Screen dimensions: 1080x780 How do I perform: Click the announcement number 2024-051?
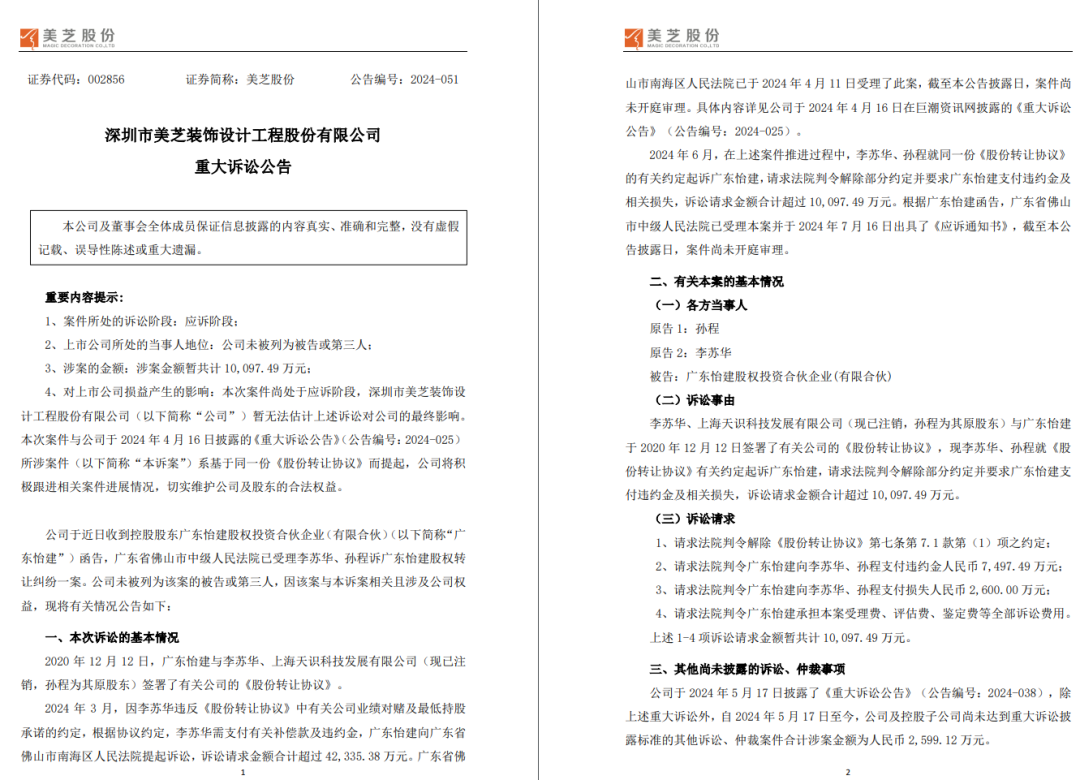tap(435, 79)
